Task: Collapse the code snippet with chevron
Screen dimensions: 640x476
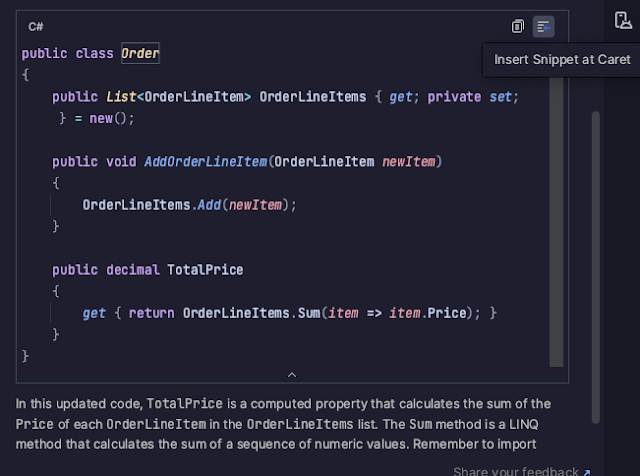Action: pos(292,374)
